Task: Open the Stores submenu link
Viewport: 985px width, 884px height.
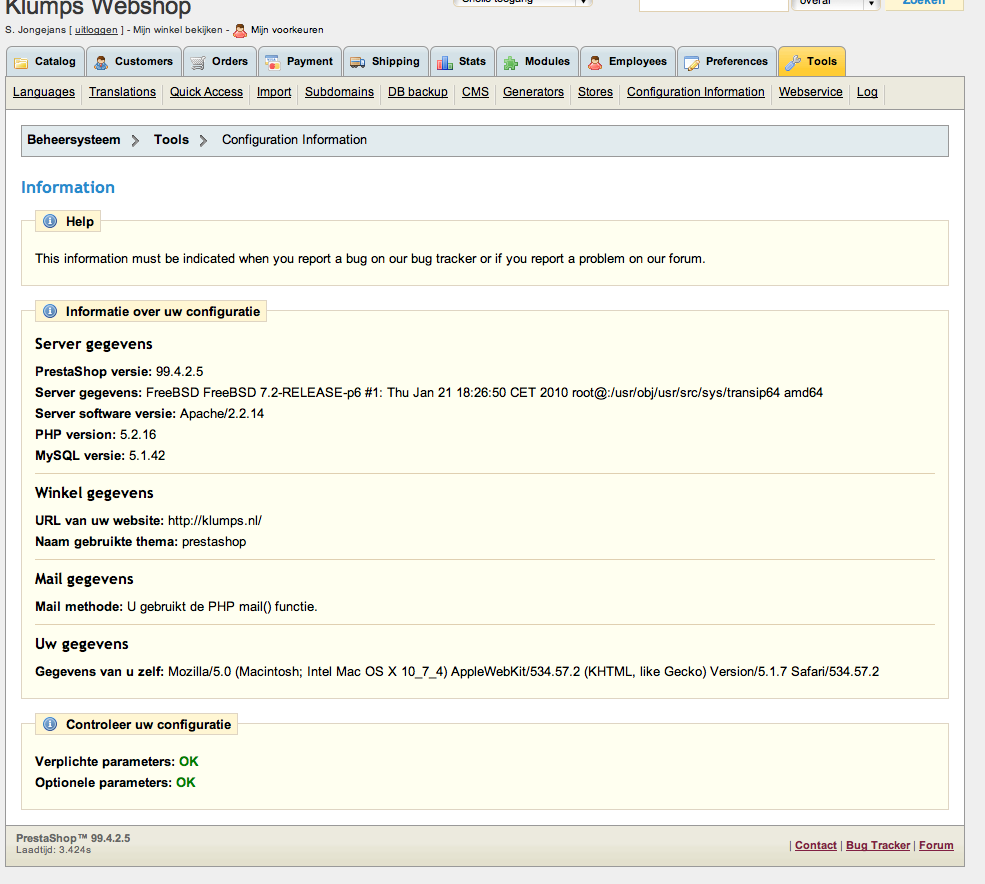Action: [596, 92]
